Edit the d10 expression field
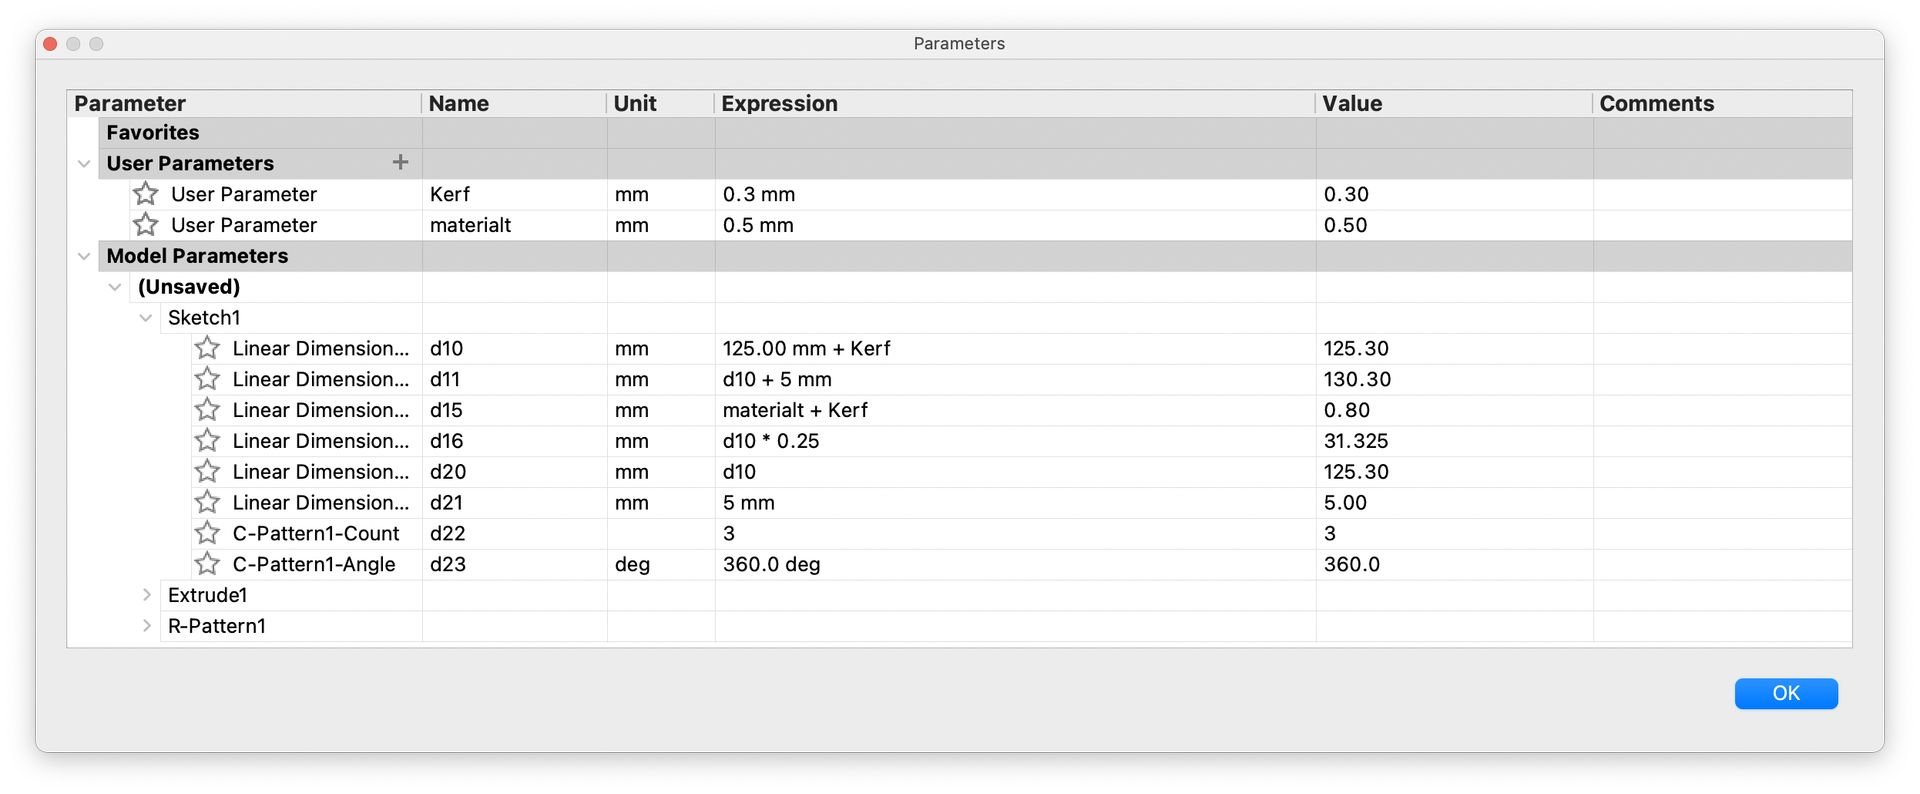Image resolution: width=1920 pixels, height=794 pixels. 1015,348
